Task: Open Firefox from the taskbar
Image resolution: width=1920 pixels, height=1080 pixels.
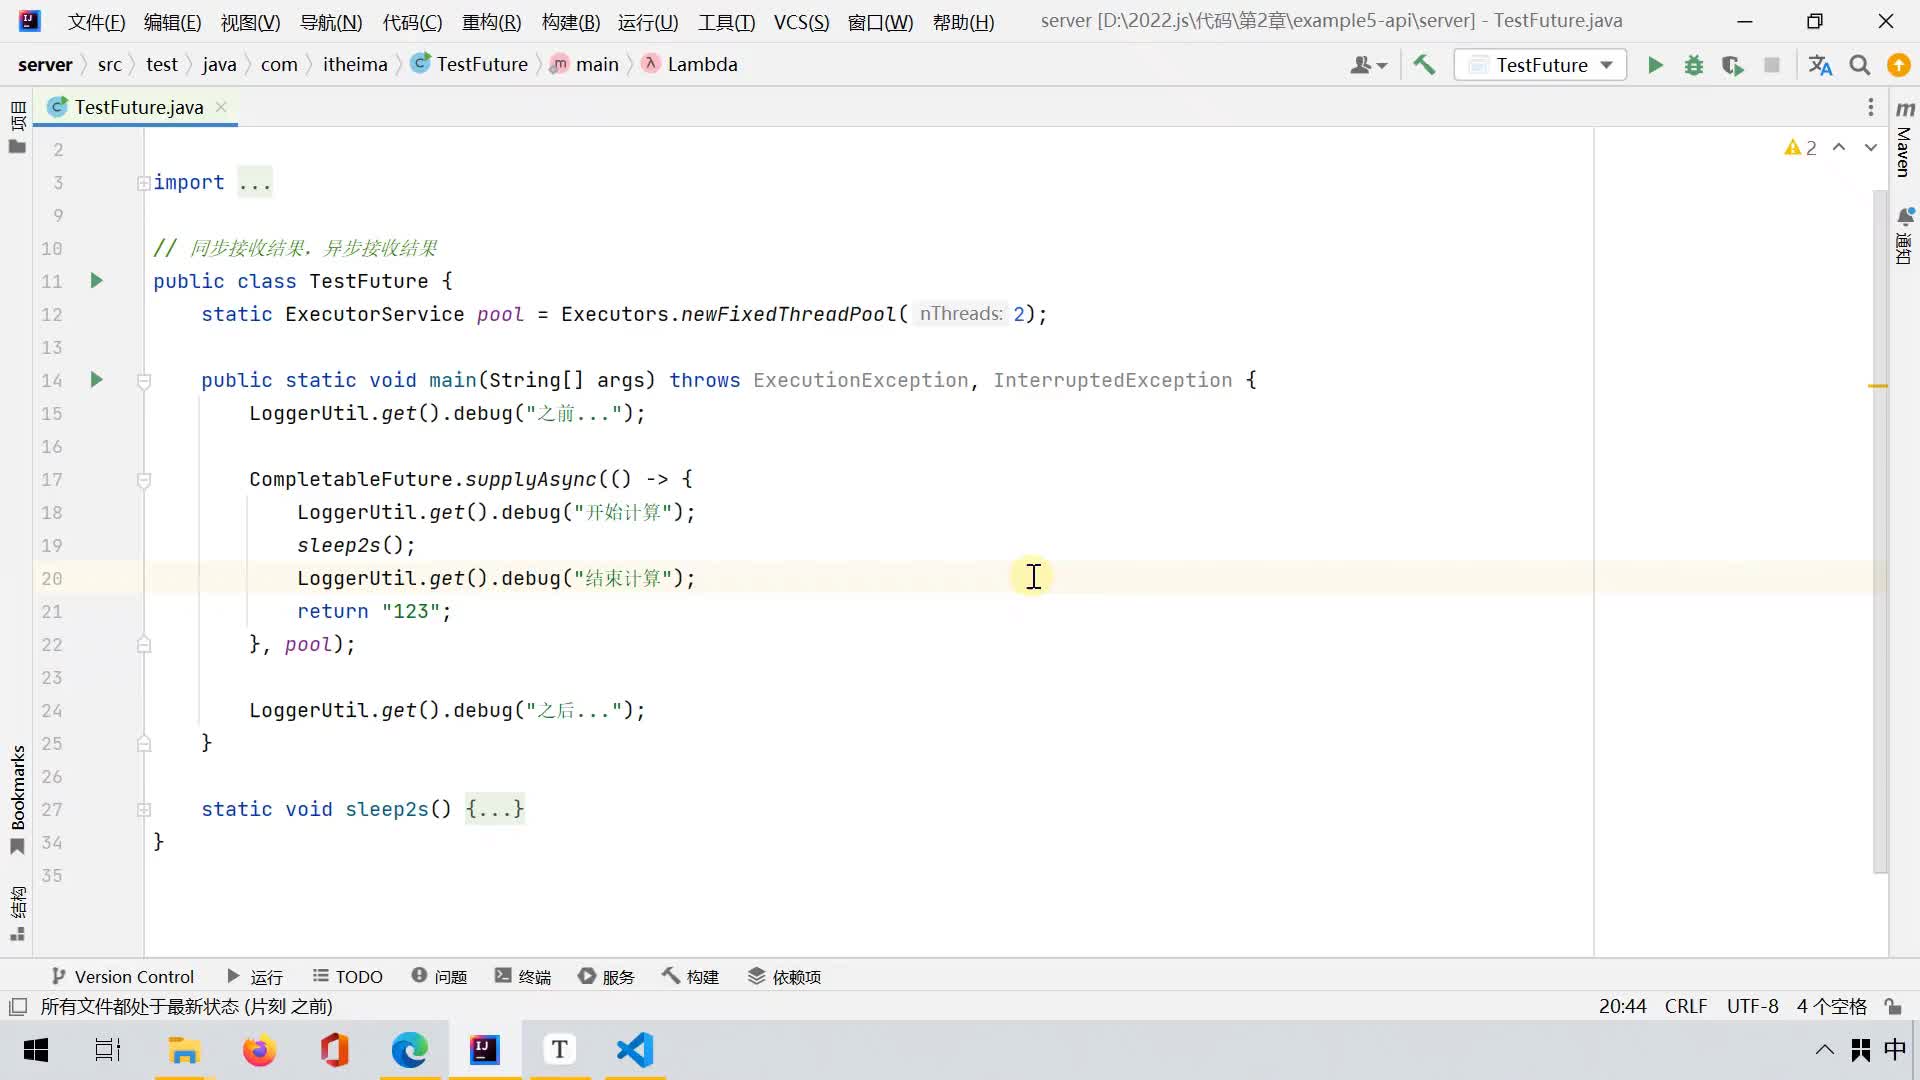Action: click(x=259, y=1050)
